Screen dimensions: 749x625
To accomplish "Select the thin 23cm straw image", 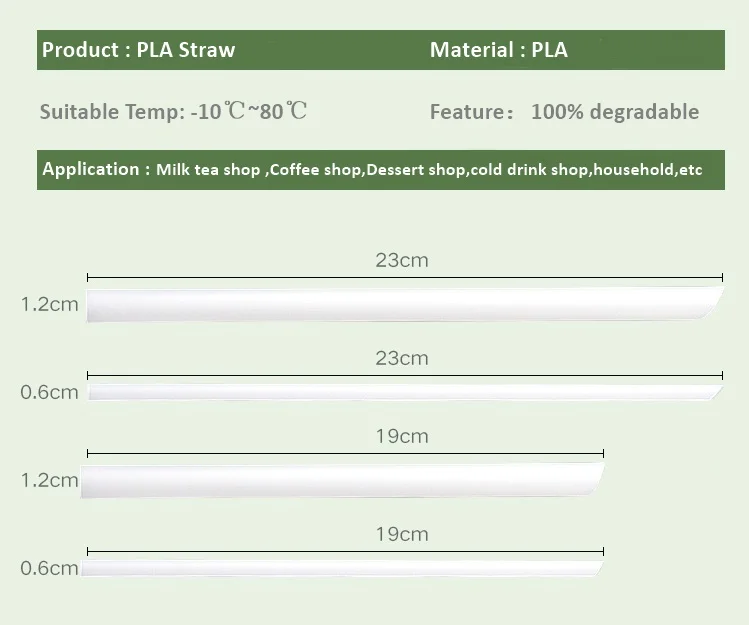I will pyautogui.click(x=400, y=392).
